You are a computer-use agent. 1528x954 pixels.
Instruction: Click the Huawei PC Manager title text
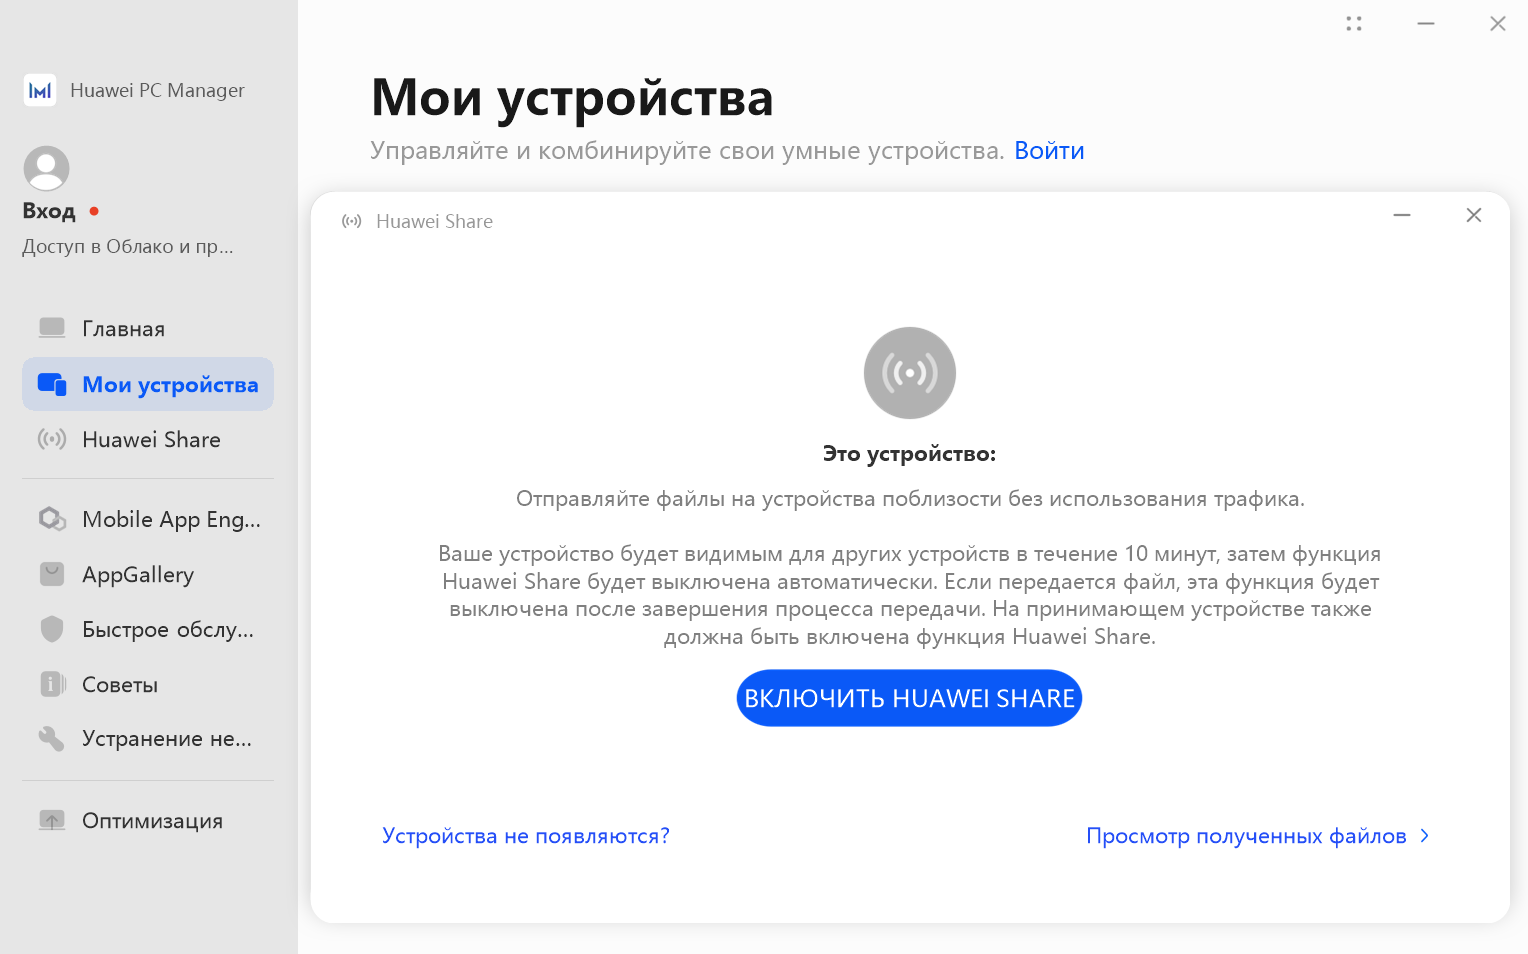pyautogui.click(x=157, y=90)
